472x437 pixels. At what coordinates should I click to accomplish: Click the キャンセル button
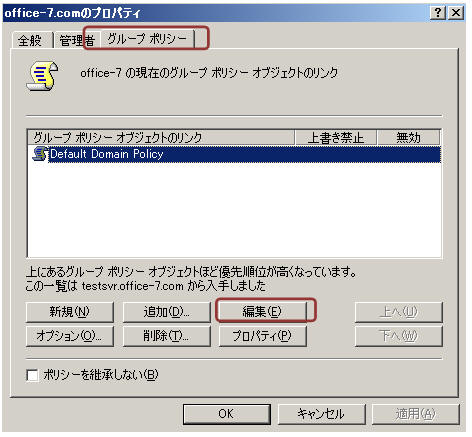(322, 414)
